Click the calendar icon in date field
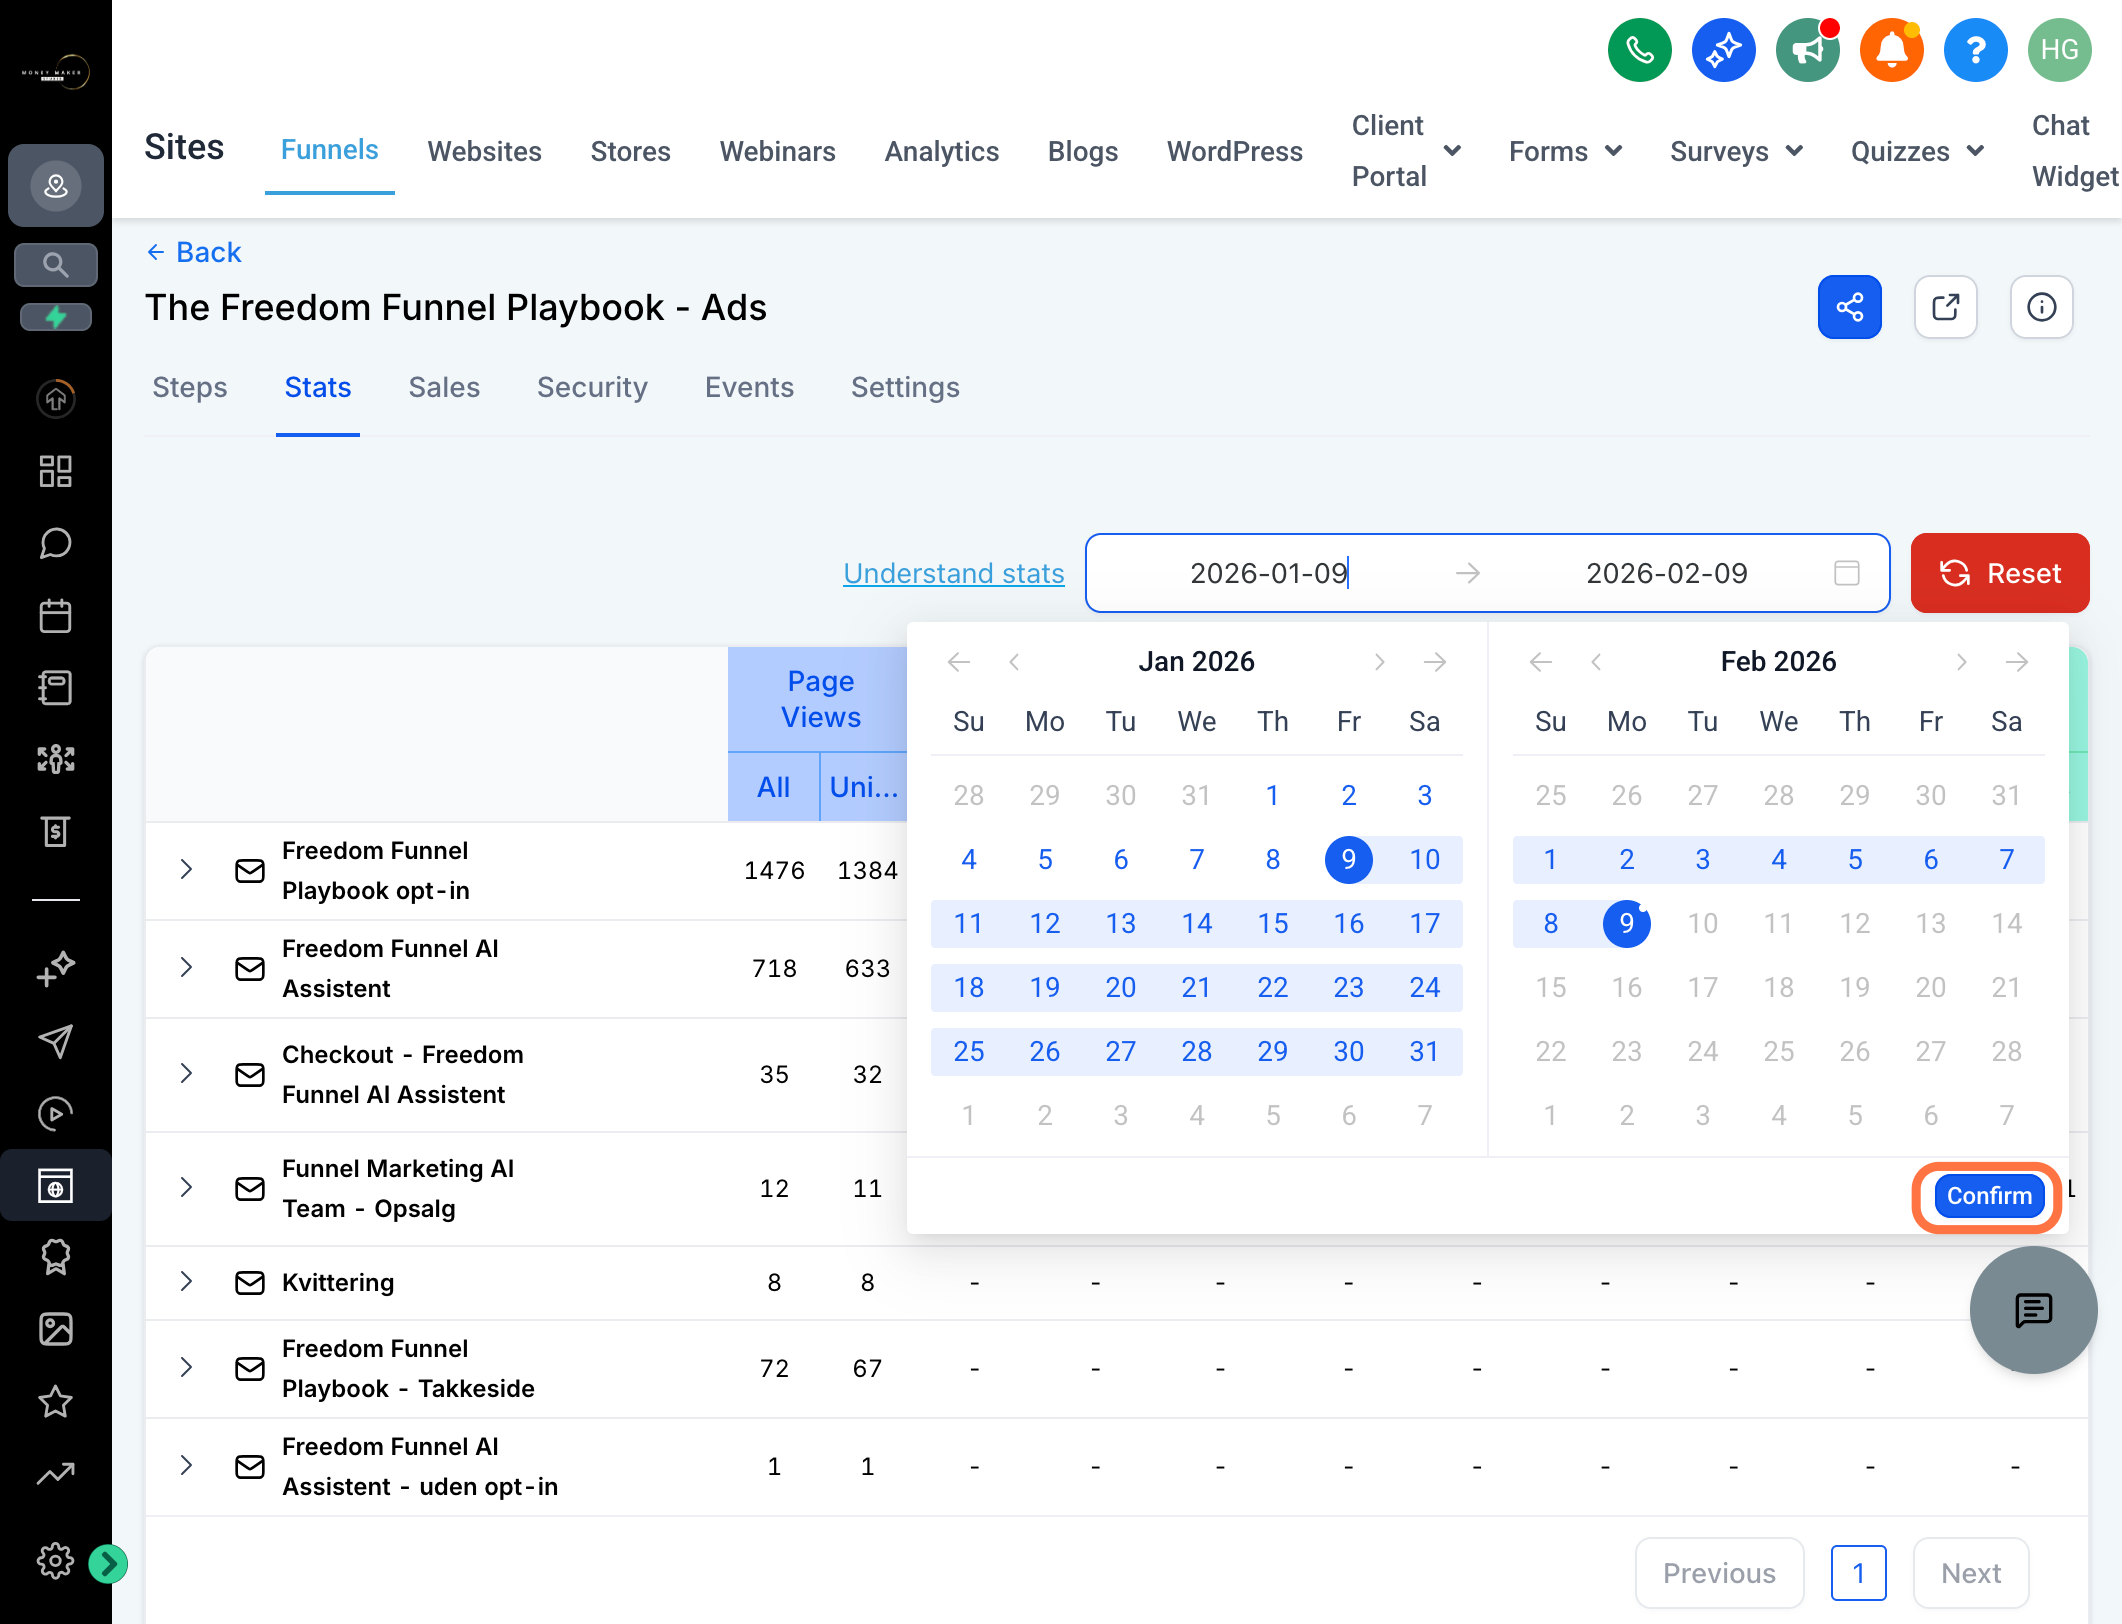 1846,573
